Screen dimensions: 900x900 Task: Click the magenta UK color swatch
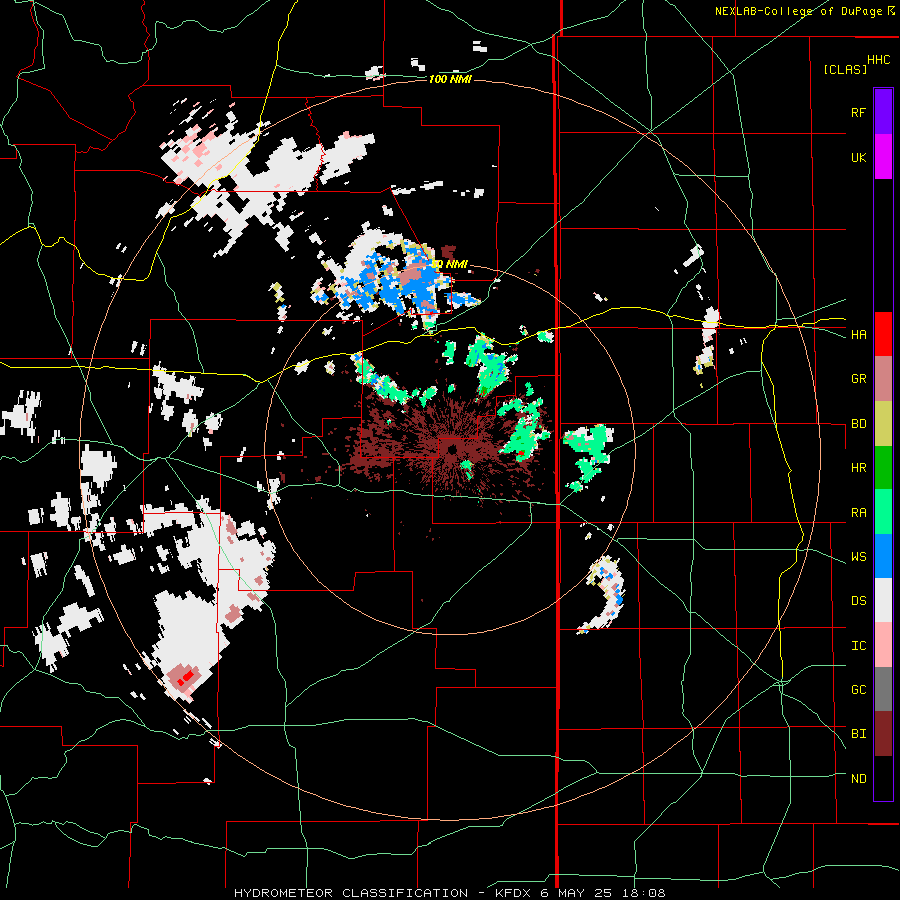[x=883, y=157]
